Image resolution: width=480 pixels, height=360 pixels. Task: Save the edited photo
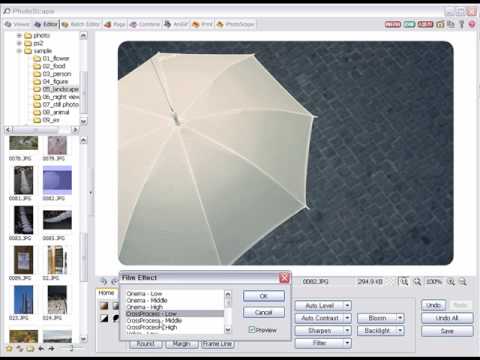point(447,331)
